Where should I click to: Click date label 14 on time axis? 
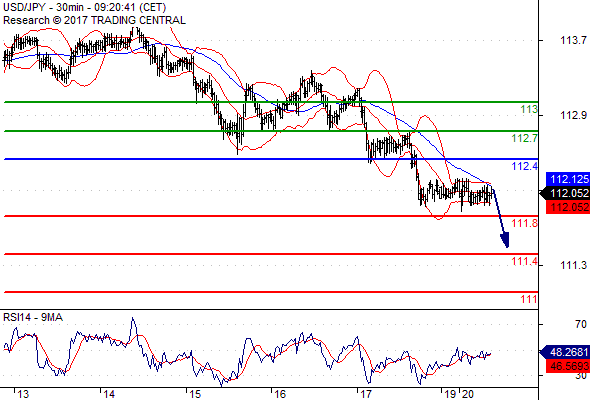coord(109,394)
